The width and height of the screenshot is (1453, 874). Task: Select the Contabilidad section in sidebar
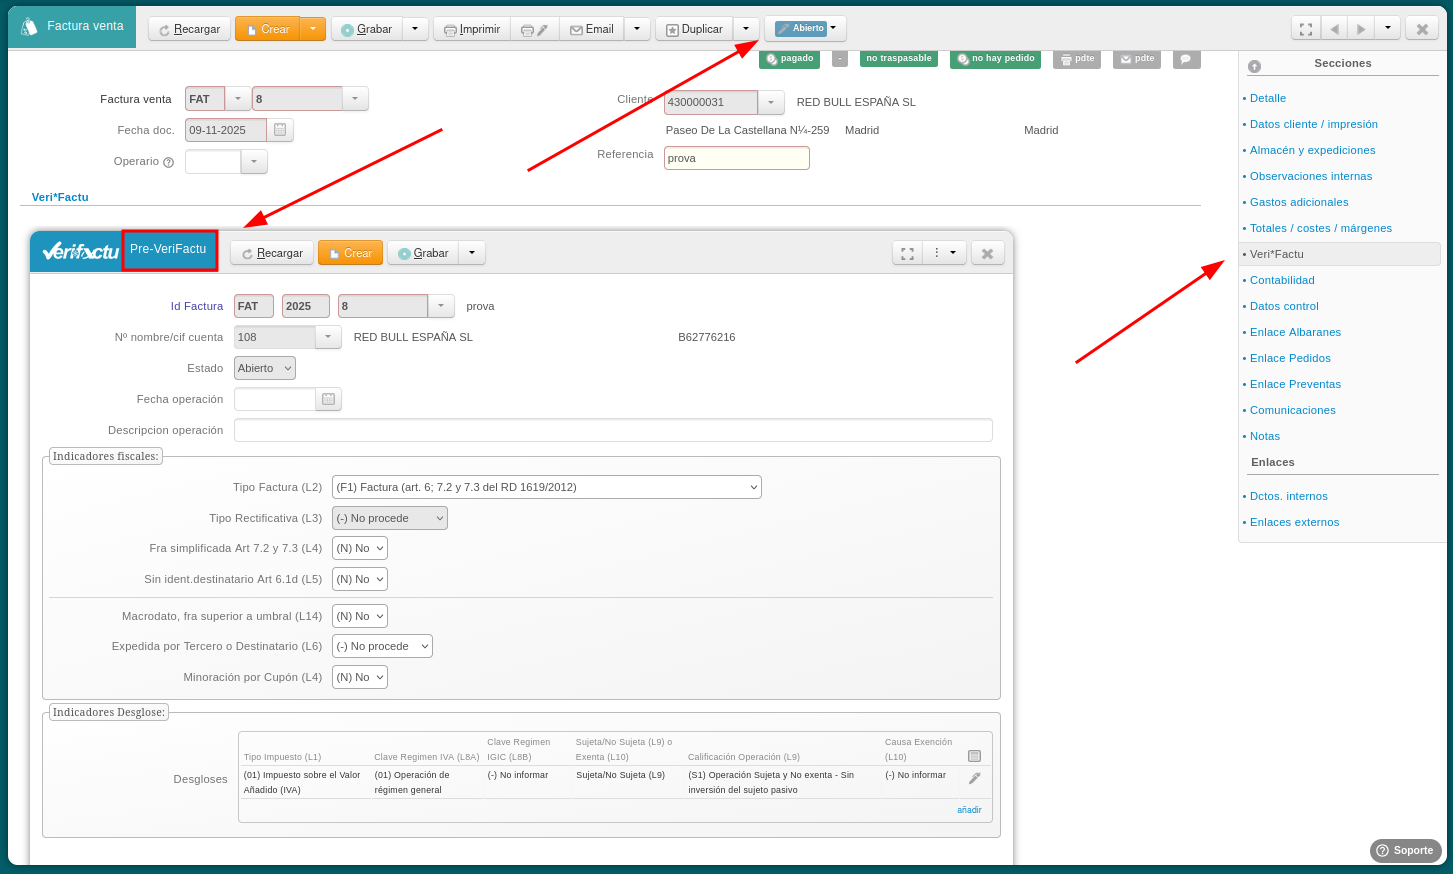pyautogui.click(x=1282, y=280)
